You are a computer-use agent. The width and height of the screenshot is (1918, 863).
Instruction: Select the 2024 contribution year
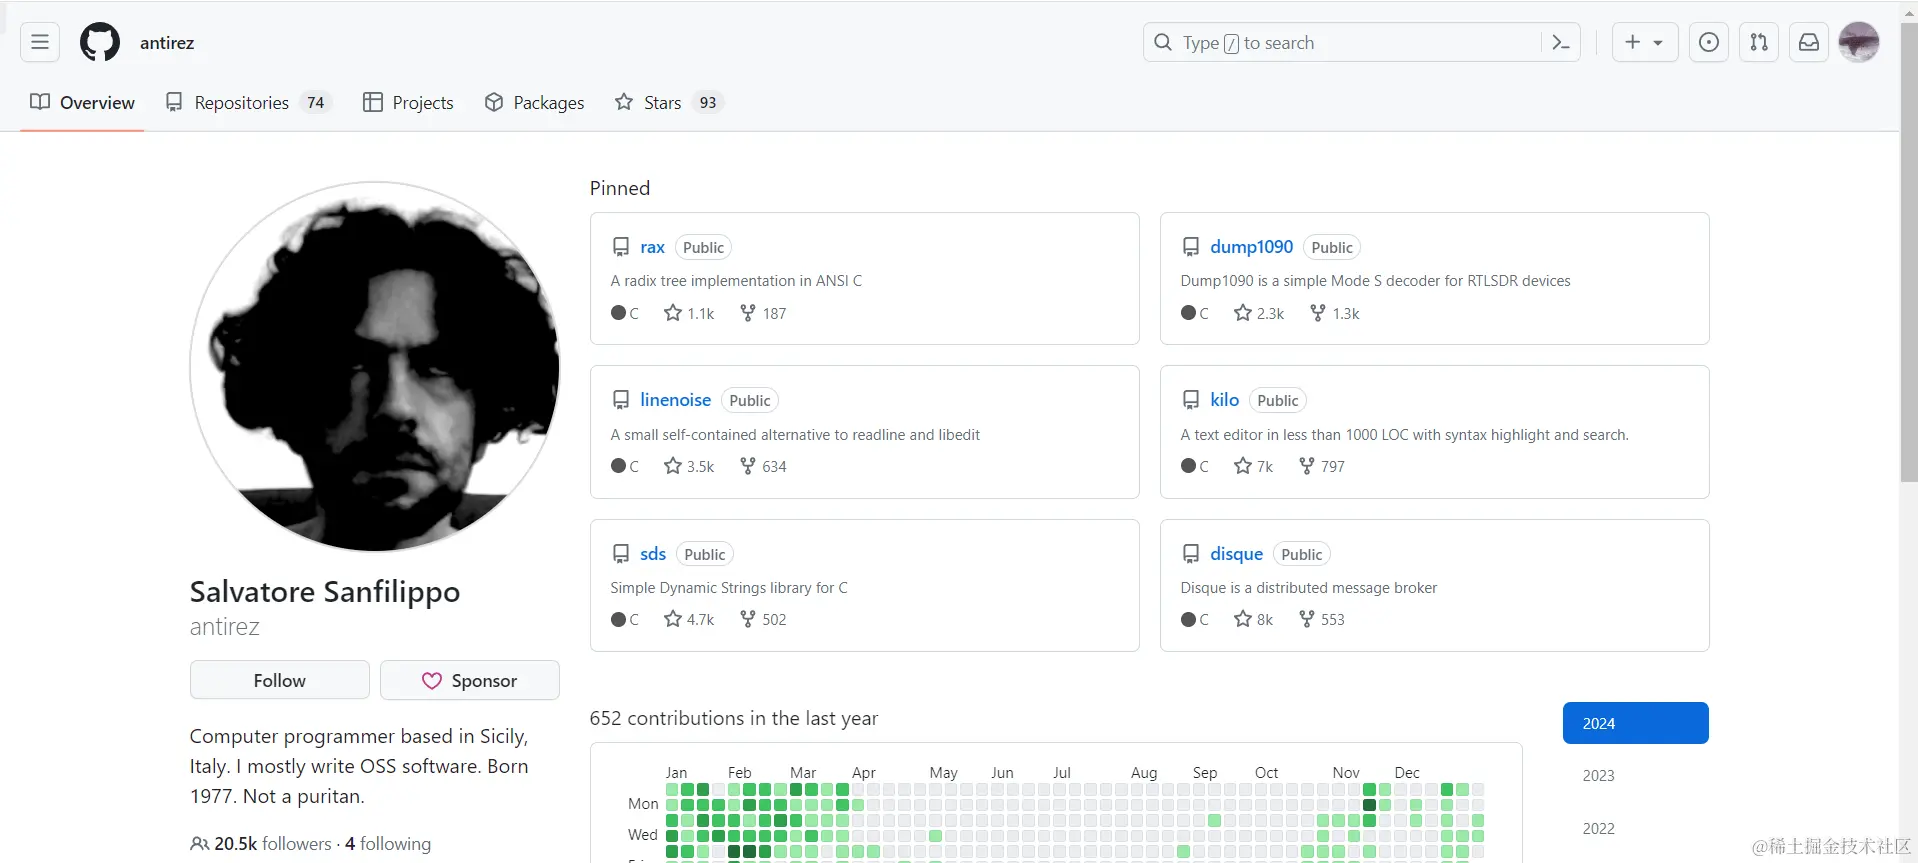1635,723
